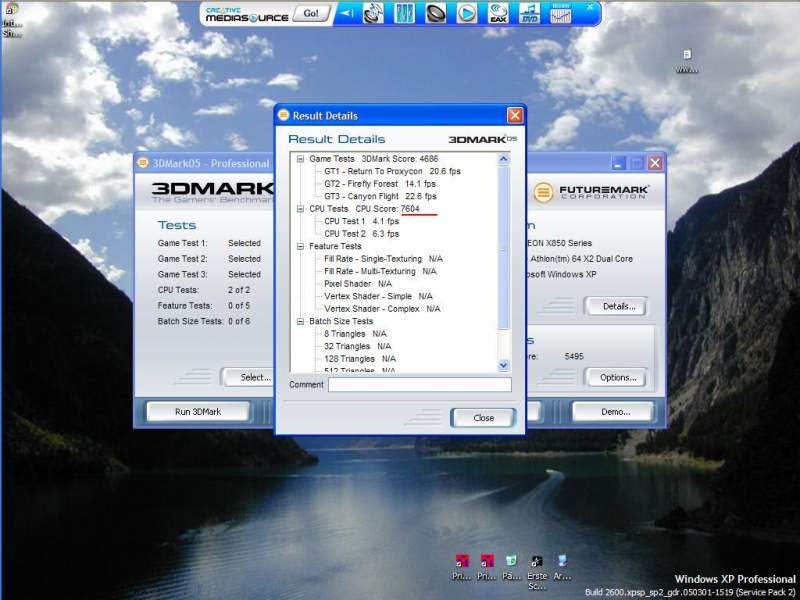This screenshot has height=600, width=800.
Task: Launch the Demo... button
Action: 615,412
